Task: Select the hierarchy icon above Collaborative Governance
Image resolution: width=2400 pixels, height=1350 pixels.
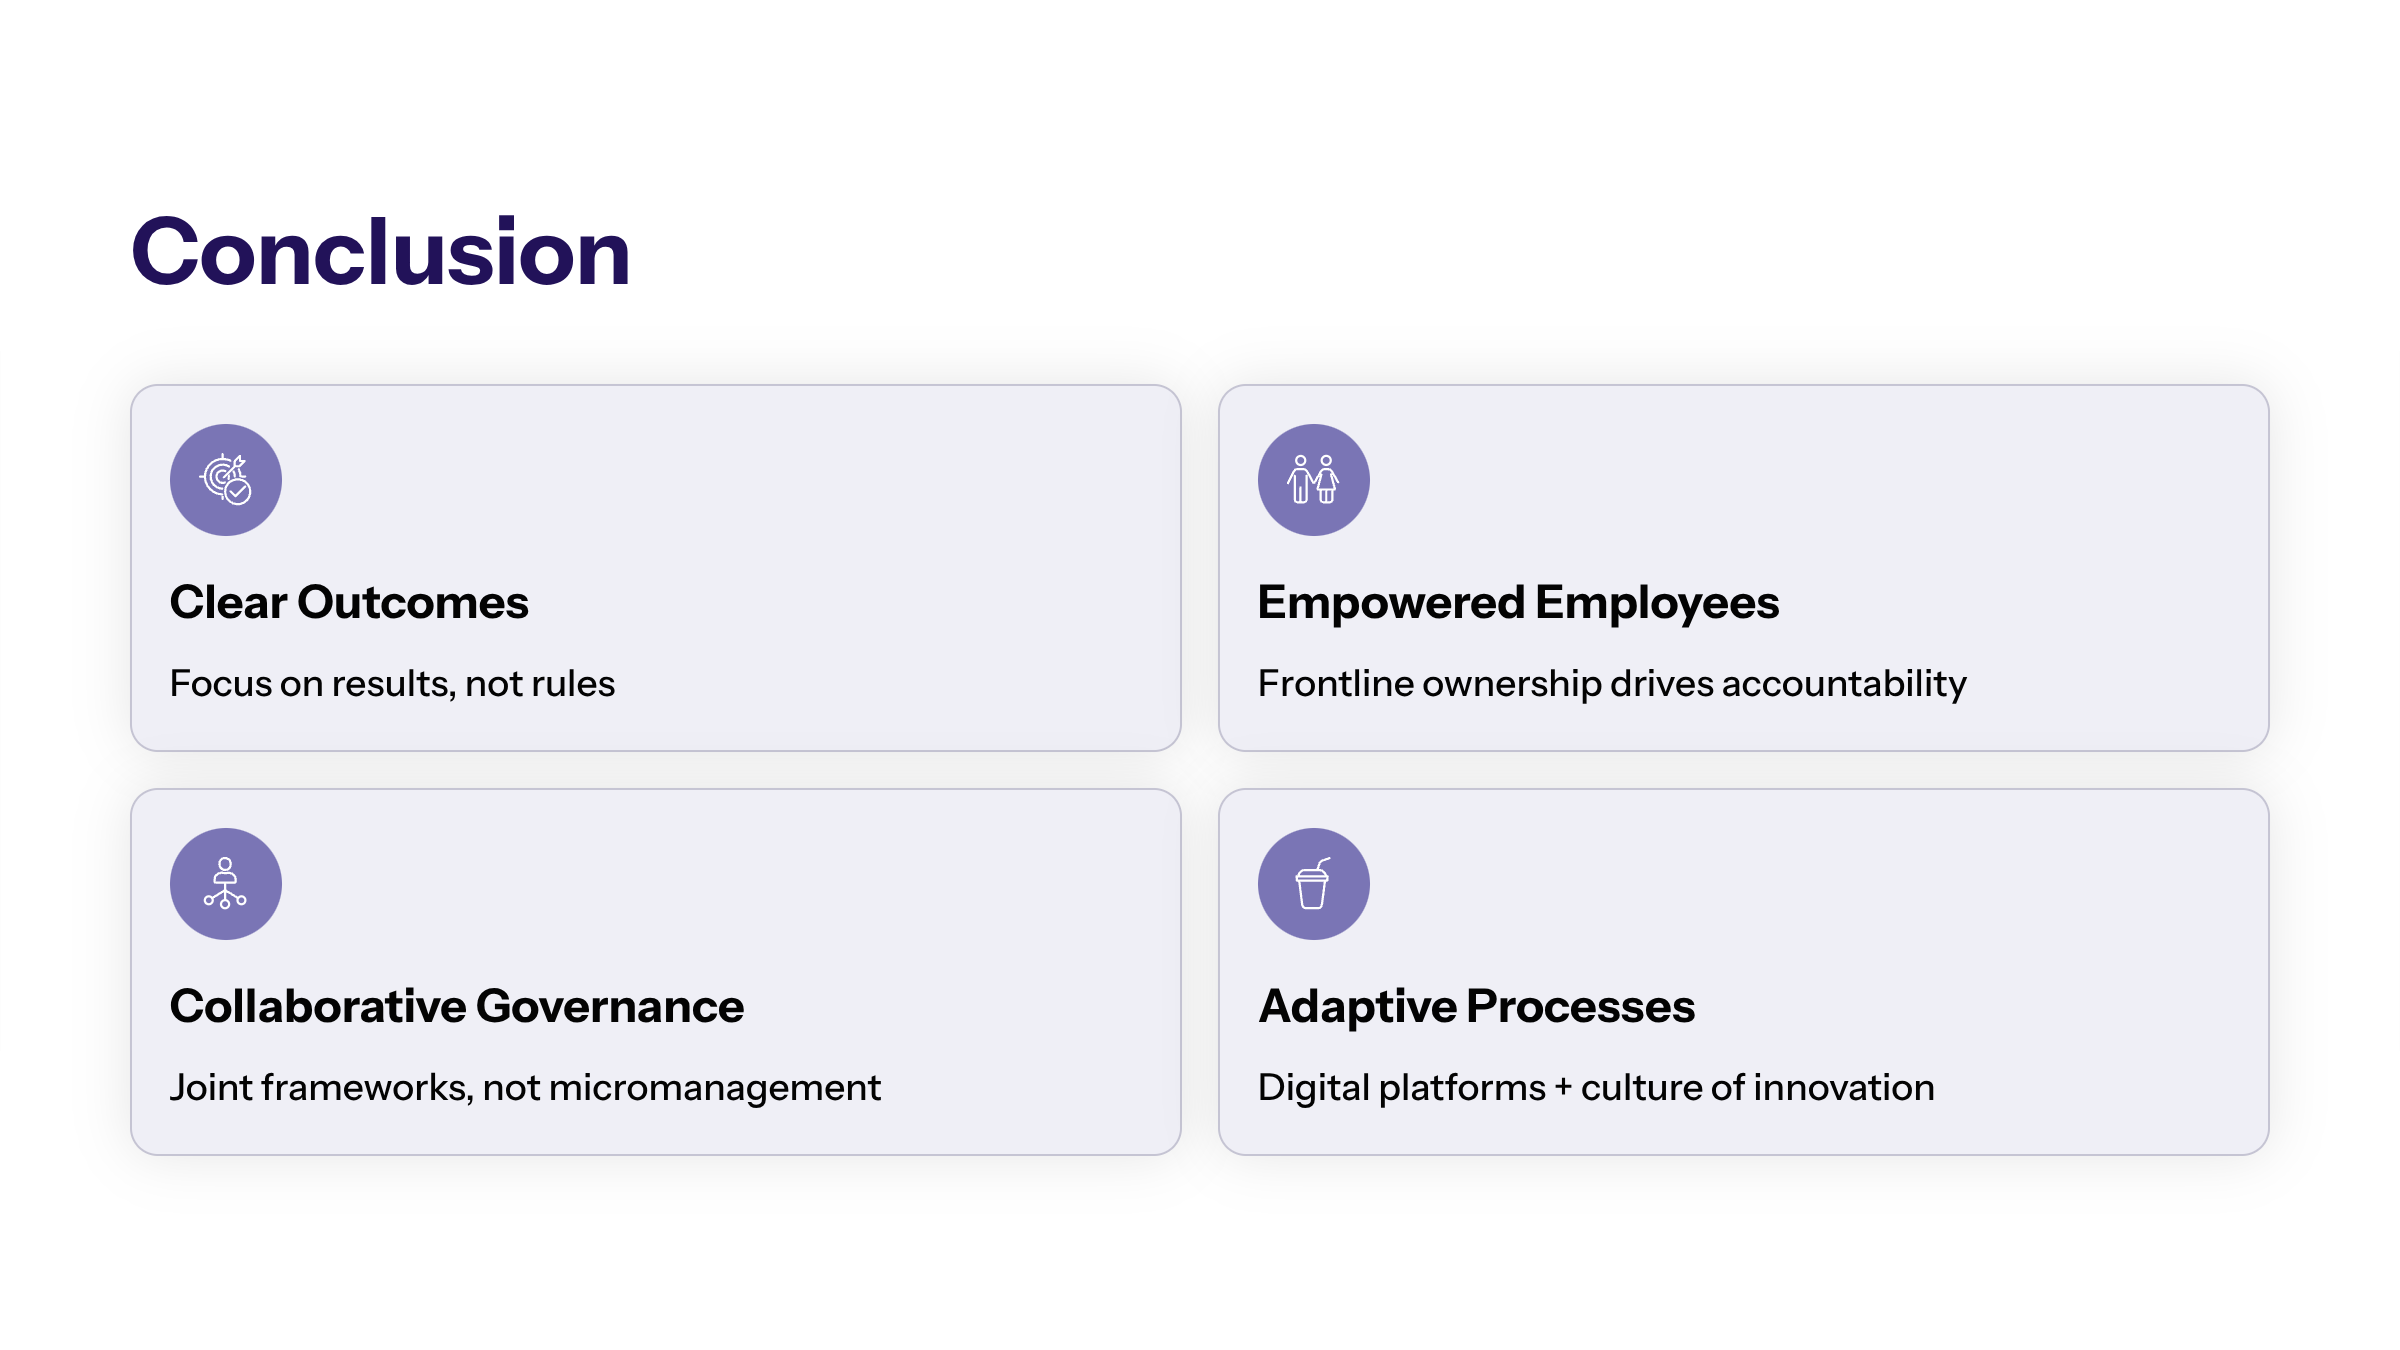Action: tap(226, 884)
